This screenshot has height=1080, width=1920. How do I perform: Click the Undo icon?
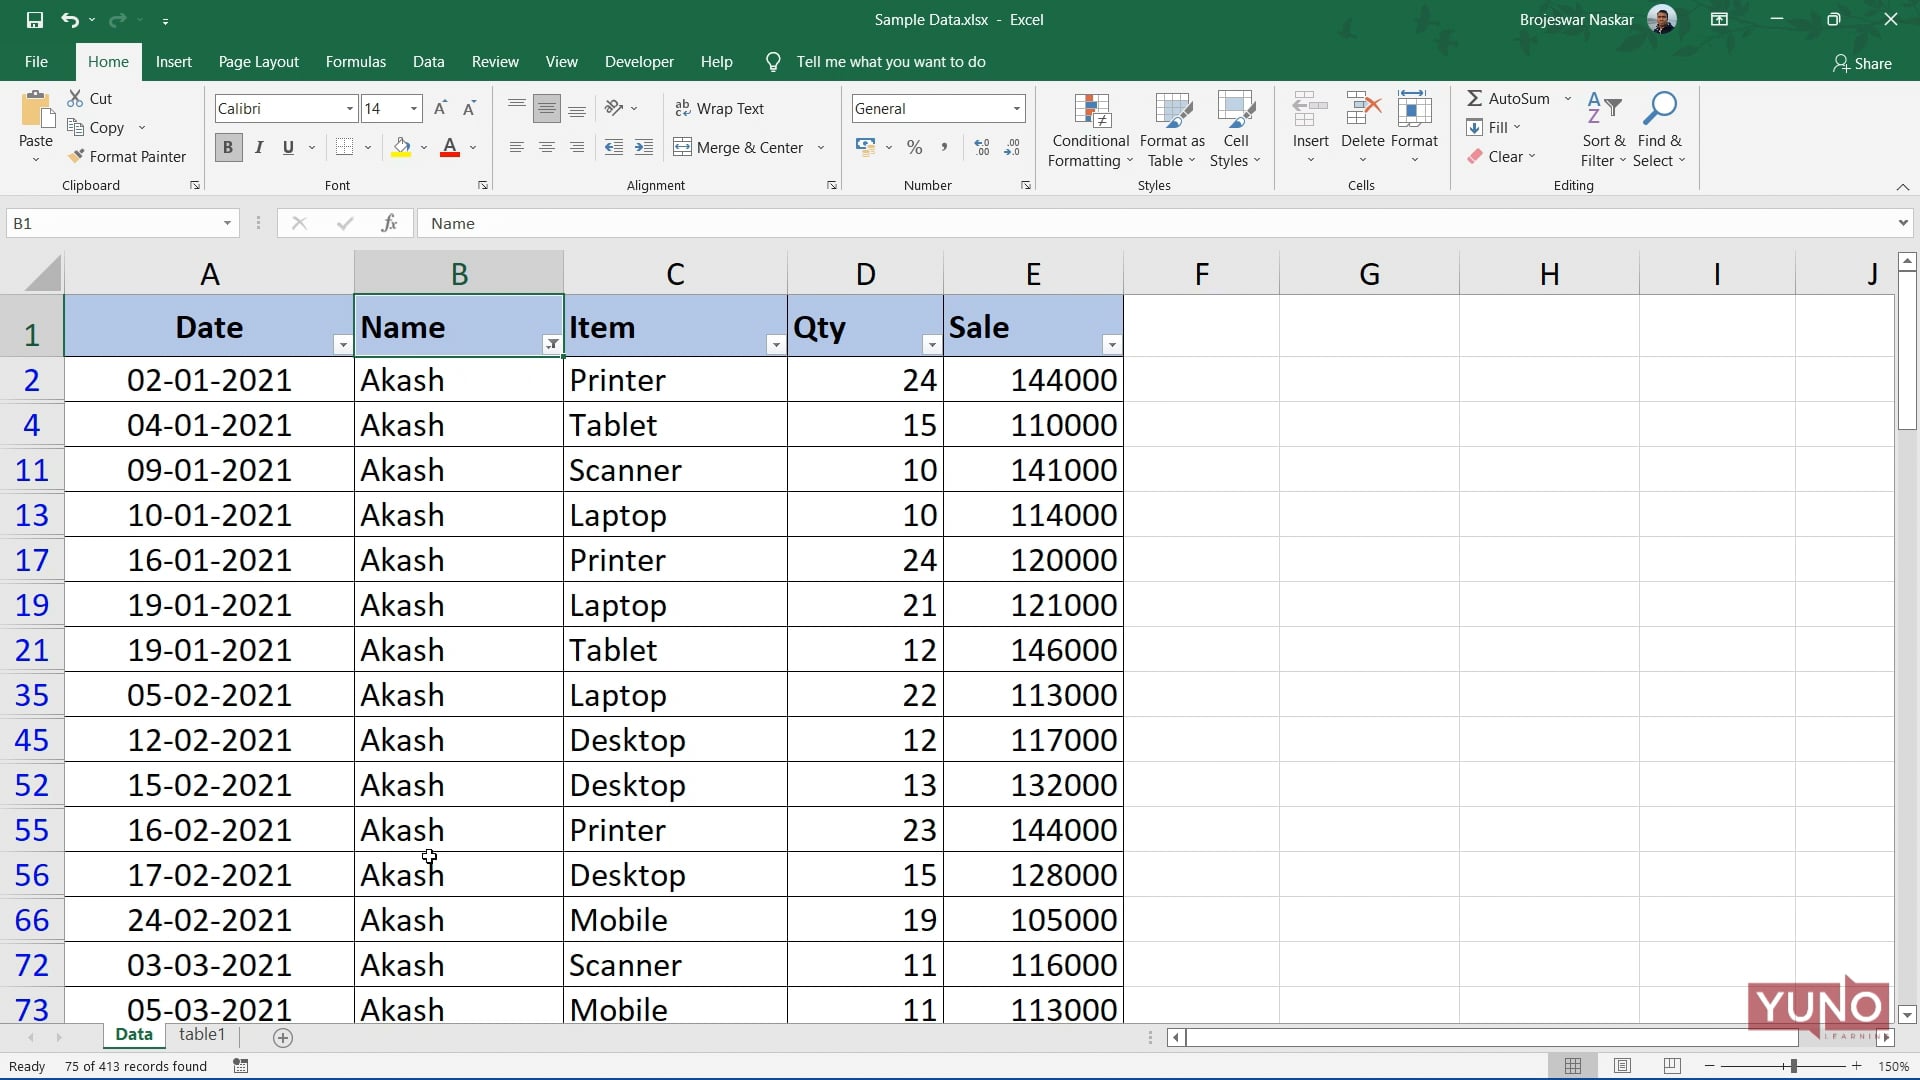(70, 19)
